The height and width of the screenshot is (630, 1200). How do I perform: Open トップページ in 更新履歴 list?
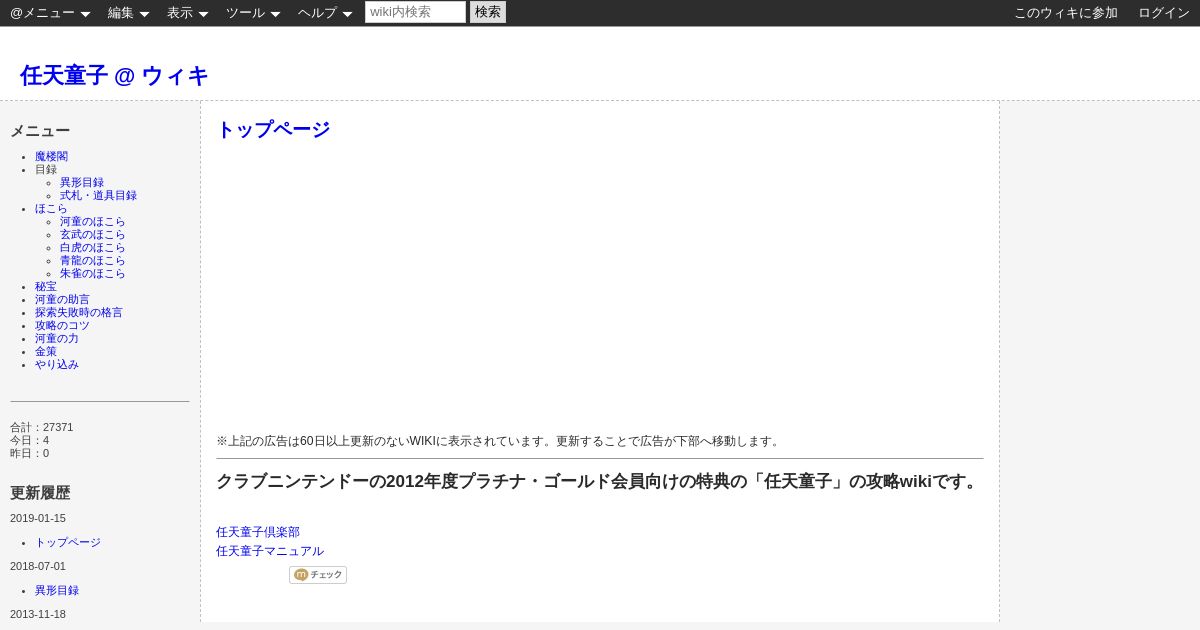68,543
